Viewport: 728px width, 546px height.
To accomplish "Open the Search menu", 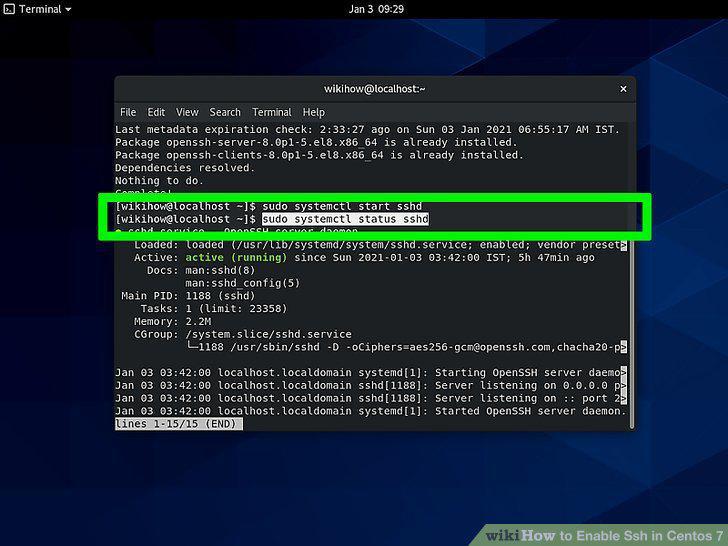I will [x=225, y=112].
